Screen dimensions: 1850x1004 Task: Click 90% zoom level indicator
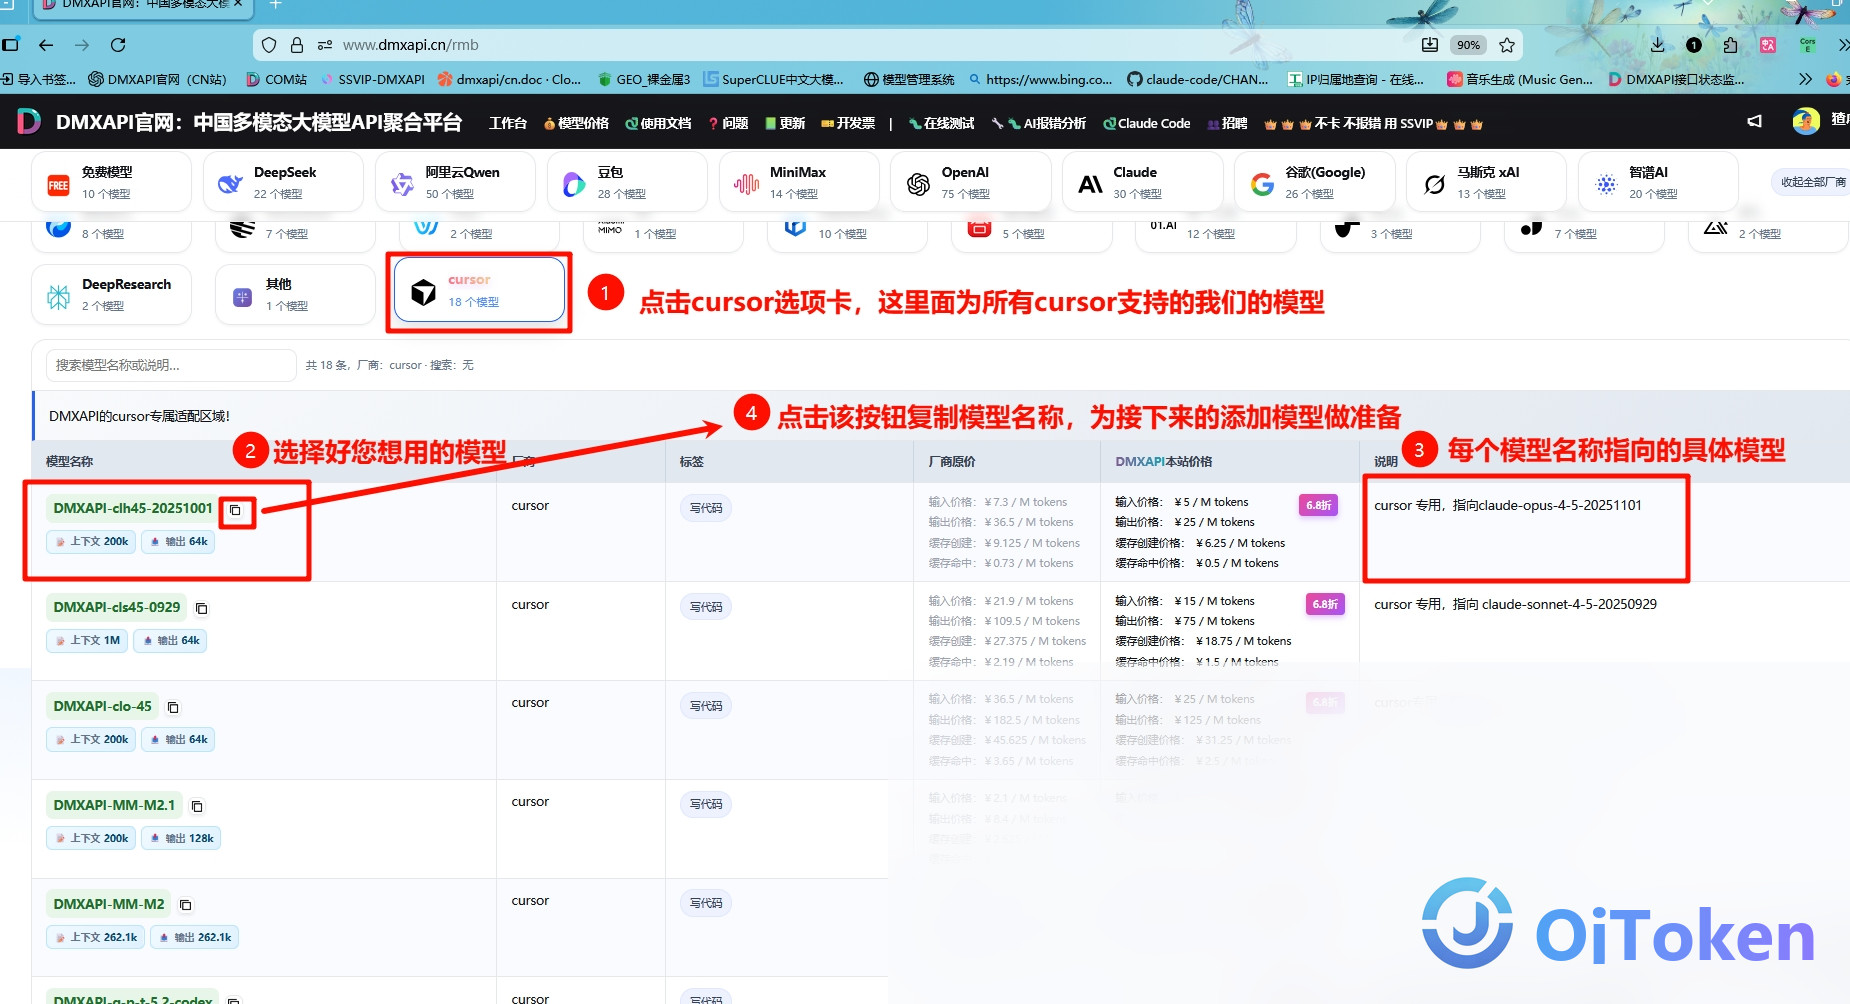point(1468,45)
